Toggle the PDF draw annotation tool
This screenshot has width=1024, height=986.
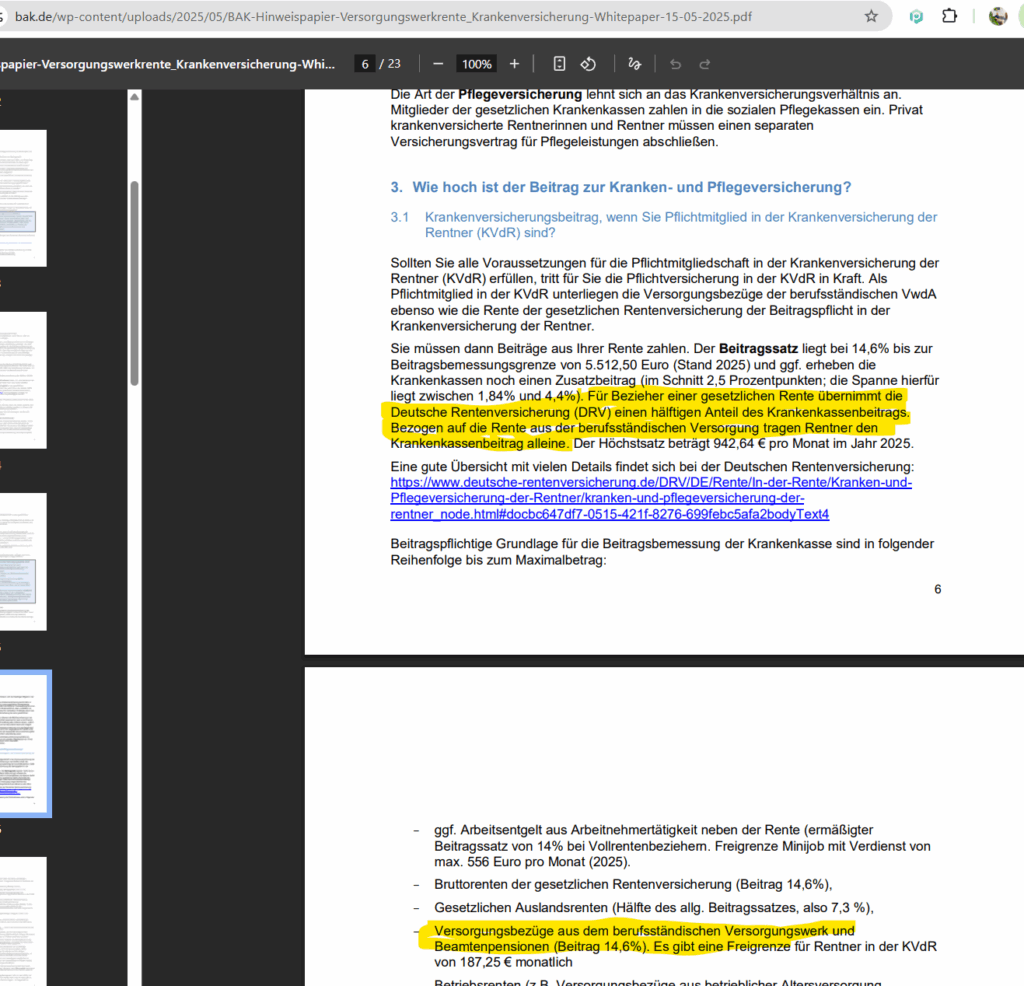(x=634, y=64)
